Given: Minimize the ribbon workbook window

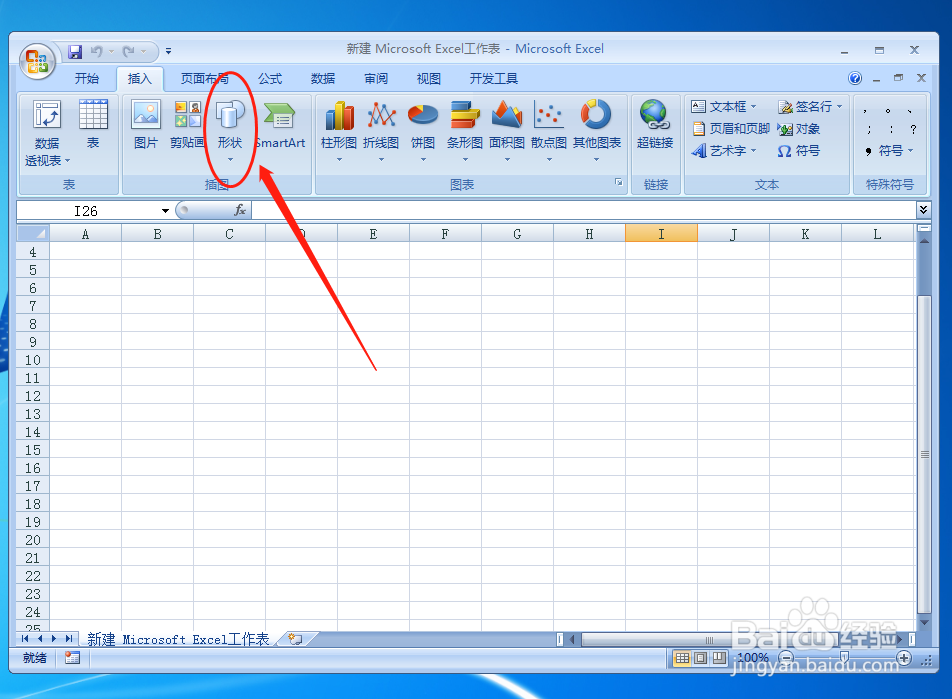Looking at the screenshot, I should (x=876, y=79).
